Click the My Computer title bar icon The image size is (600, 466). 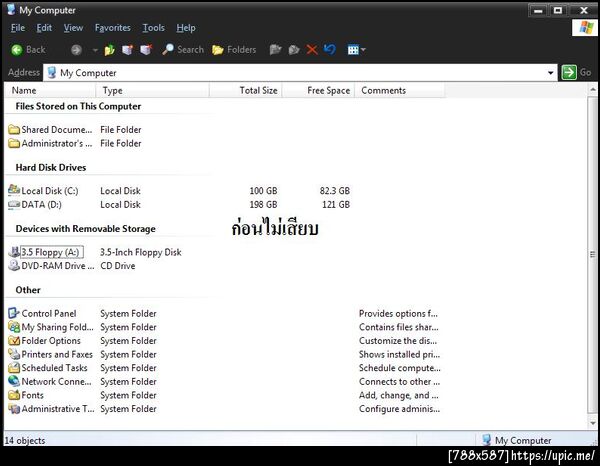pos(11,10)
